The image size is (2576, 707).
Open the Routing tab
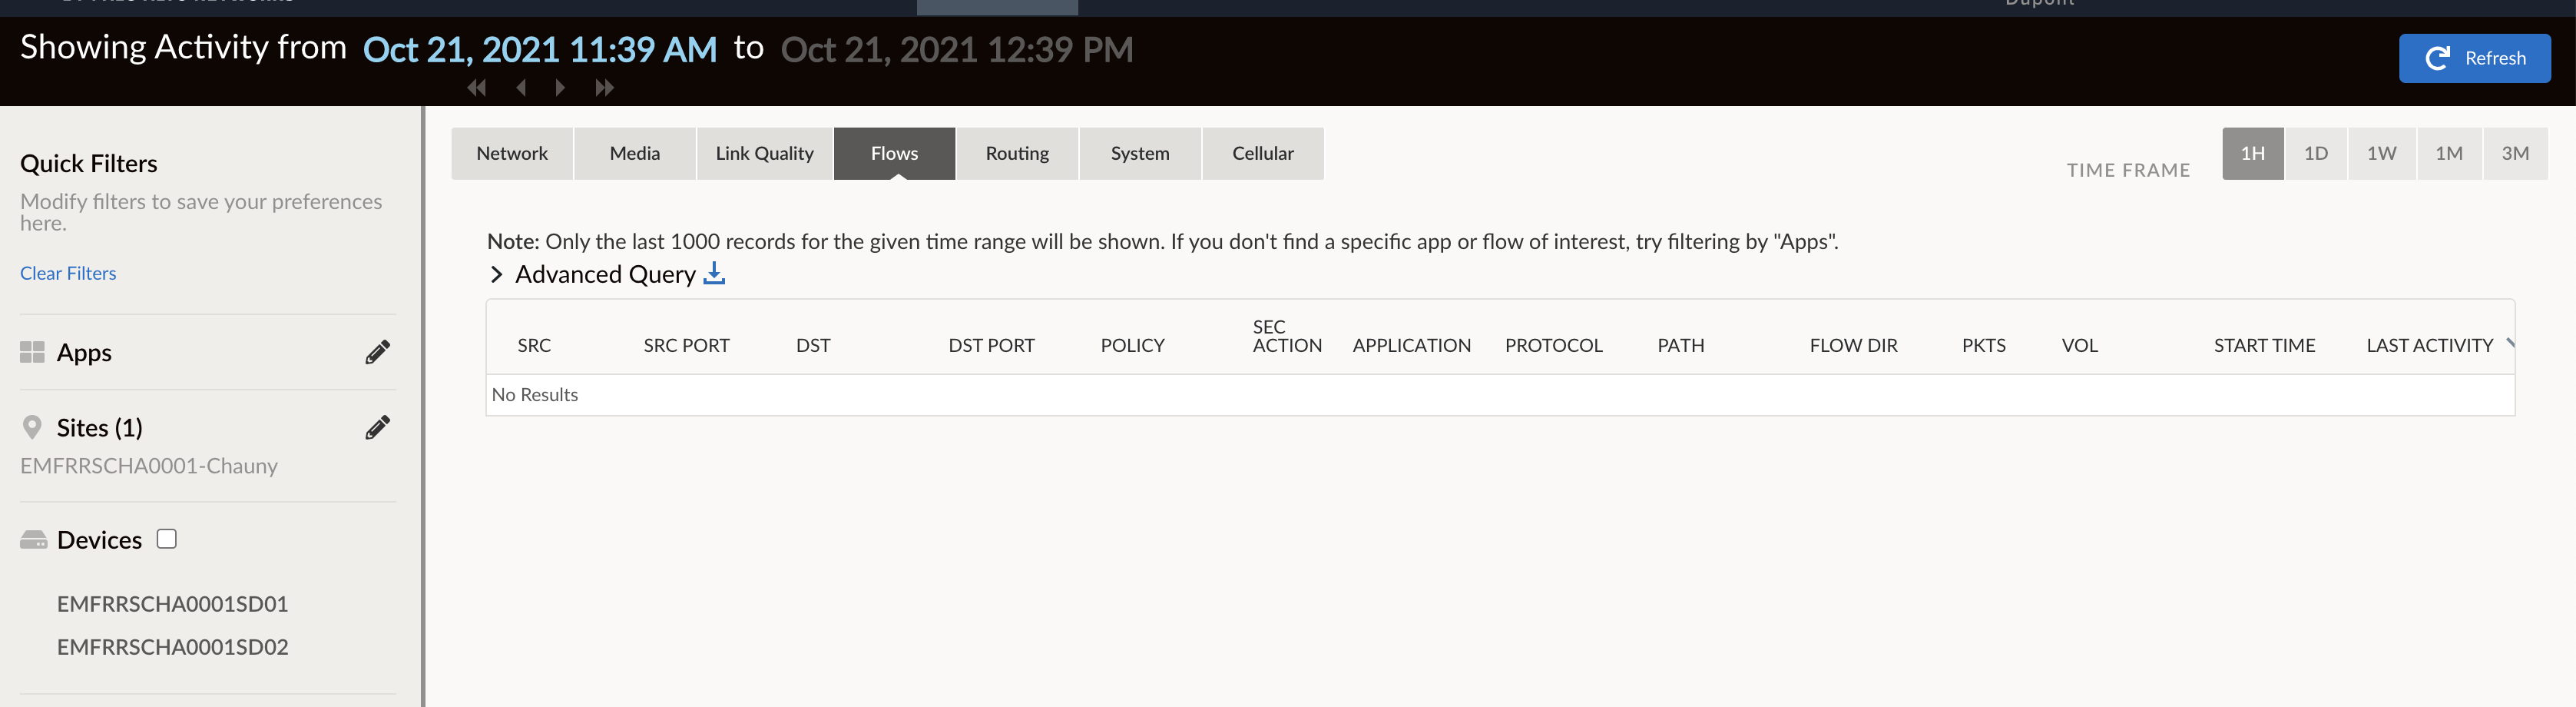(1017, 153)
